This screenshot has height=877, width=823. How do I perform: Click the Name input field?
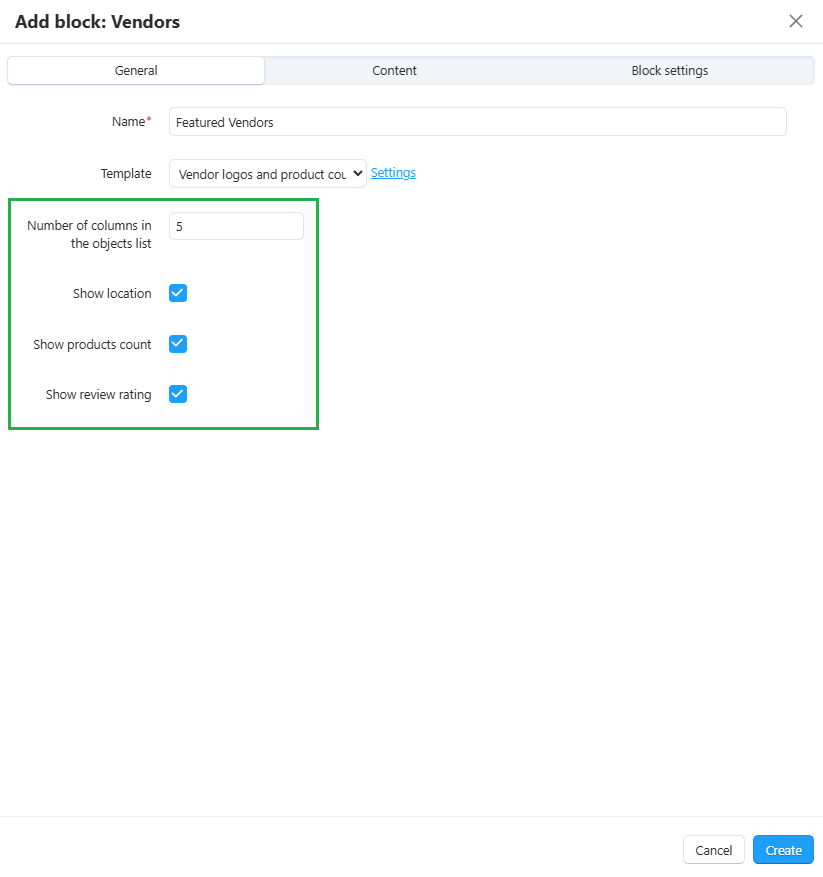point(478,122)
